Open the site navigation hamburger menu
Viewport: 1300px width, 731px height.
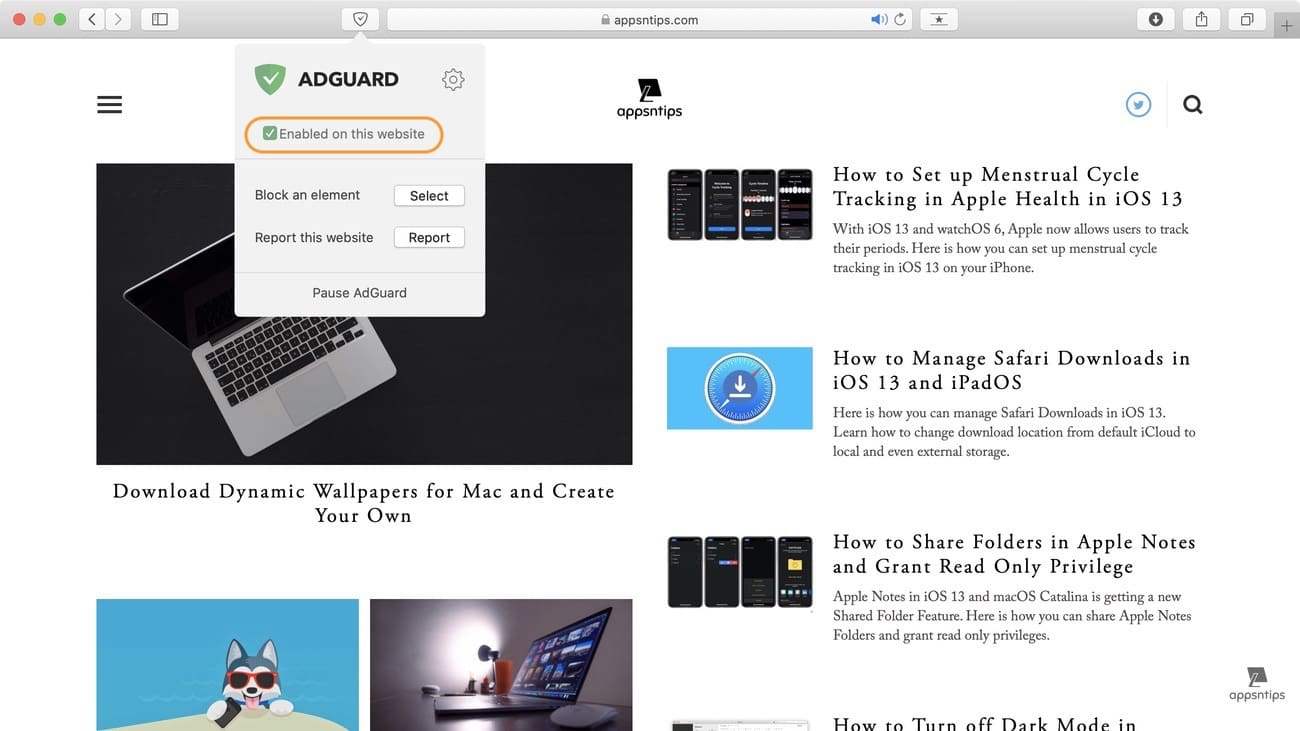(x=109, y=103)
